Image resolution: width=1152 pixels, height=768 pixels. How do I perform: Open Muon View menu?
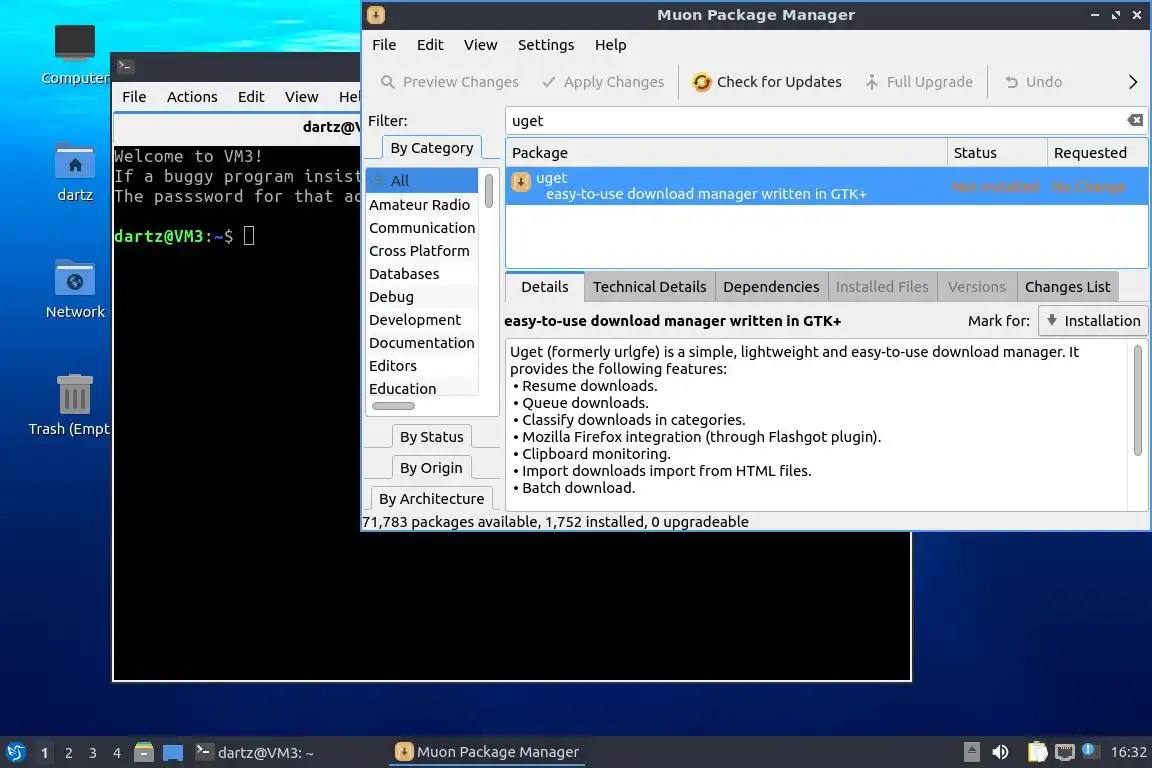pos(480,45)
